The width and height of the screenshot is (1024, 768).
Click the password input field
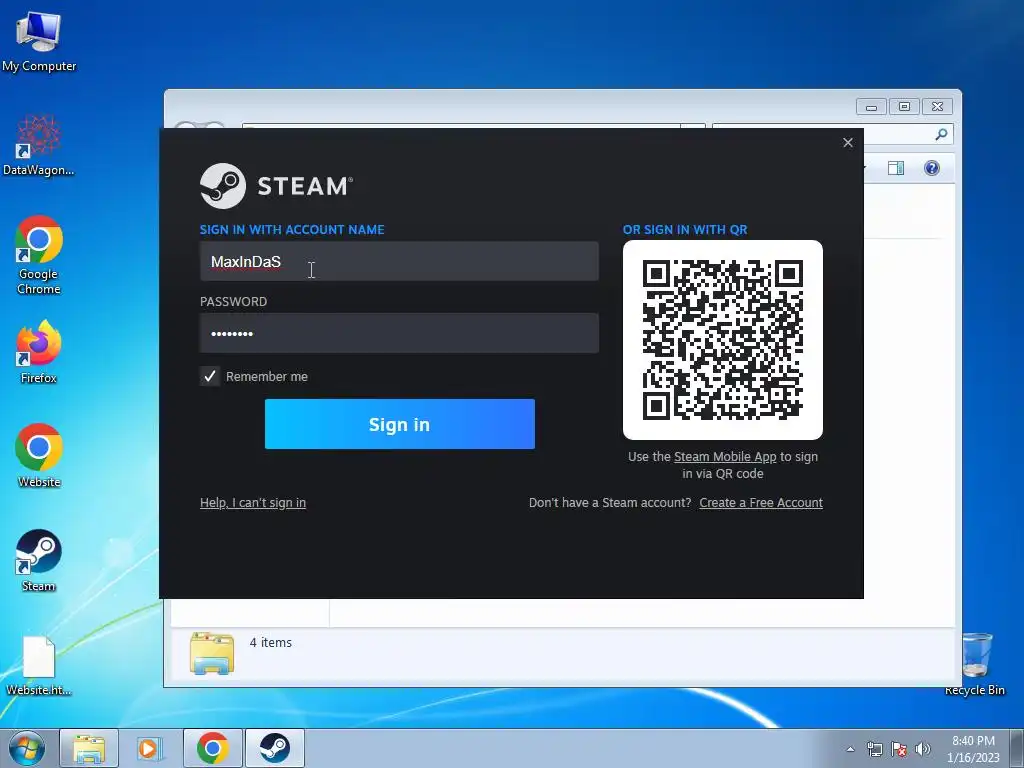(399, 333)
